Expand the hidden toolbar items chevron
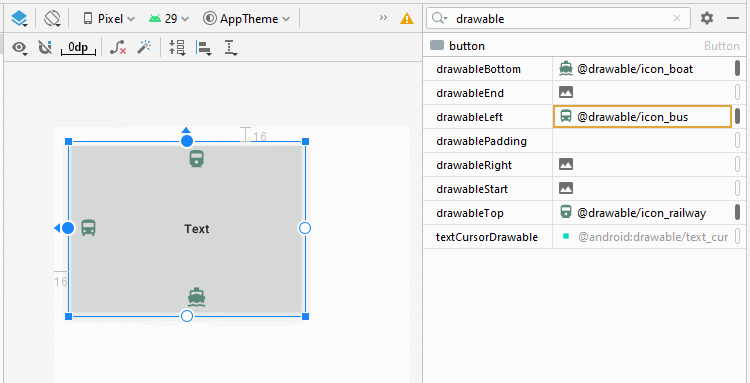750x383 pixels. pos(383,18)
